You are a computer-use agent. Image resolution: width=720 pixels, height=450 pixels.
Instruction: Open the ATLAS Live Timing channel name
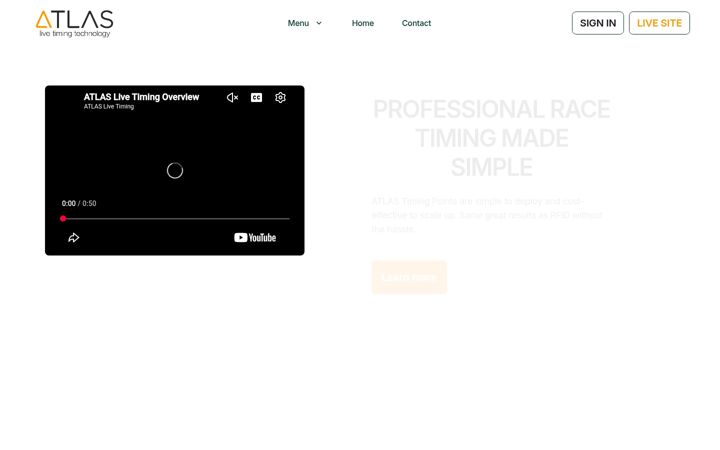point(109,107)
